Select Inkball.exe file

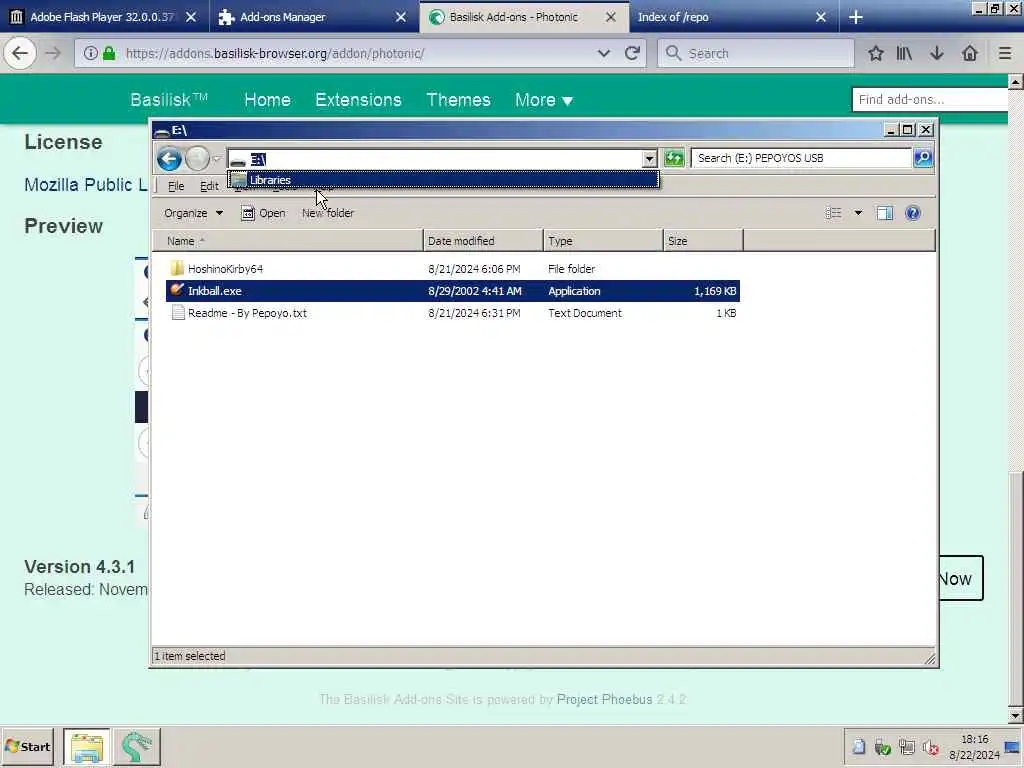click(453, 291)
